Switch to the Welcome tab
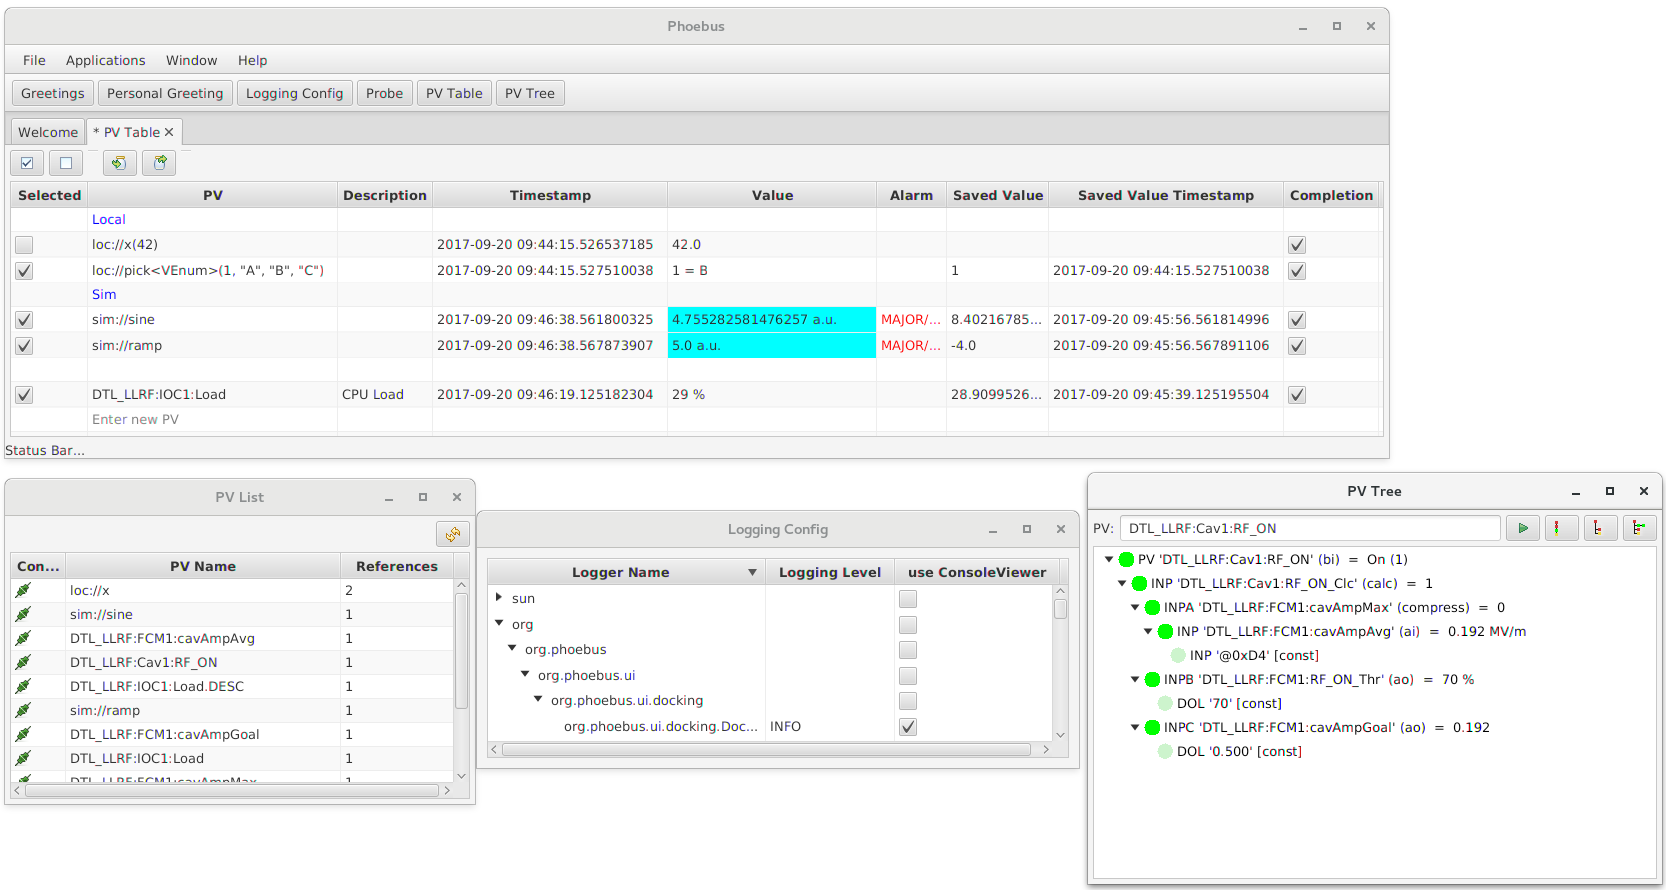 [48, 132]
